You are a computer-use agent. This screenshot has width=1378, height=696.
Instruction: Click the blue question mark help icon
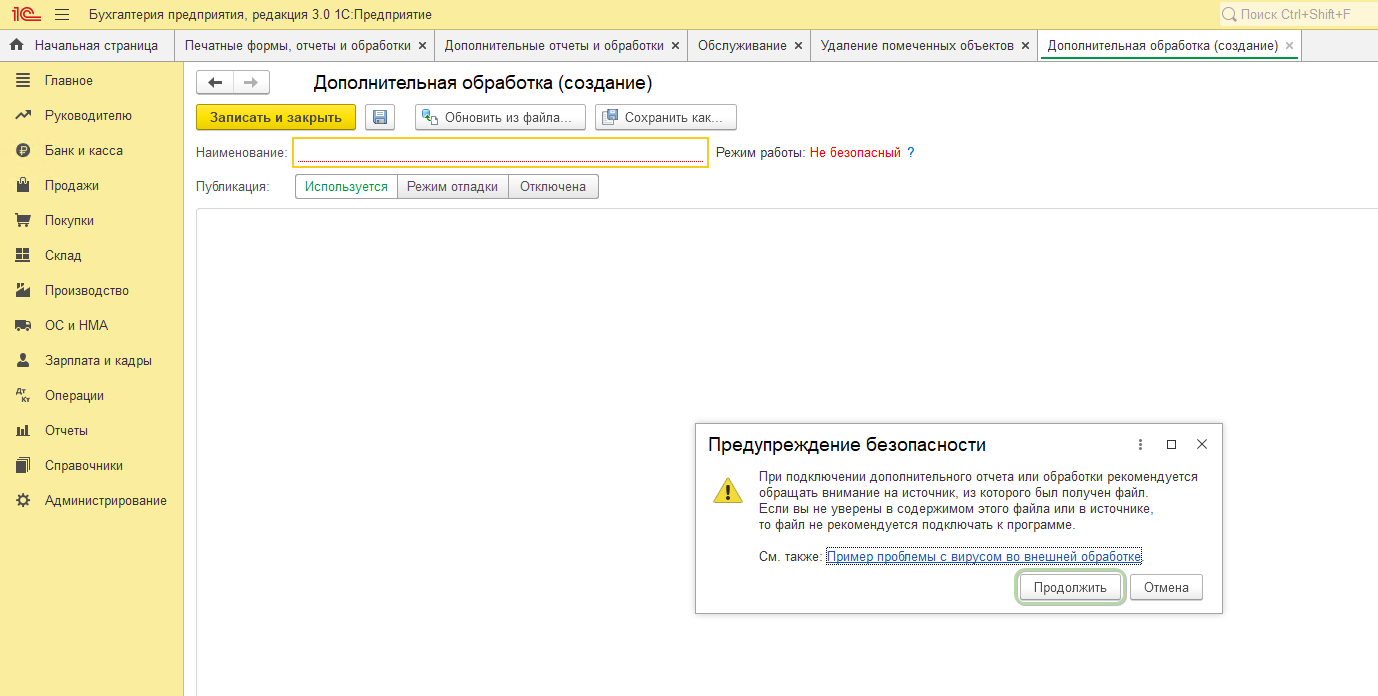(910, 153)
